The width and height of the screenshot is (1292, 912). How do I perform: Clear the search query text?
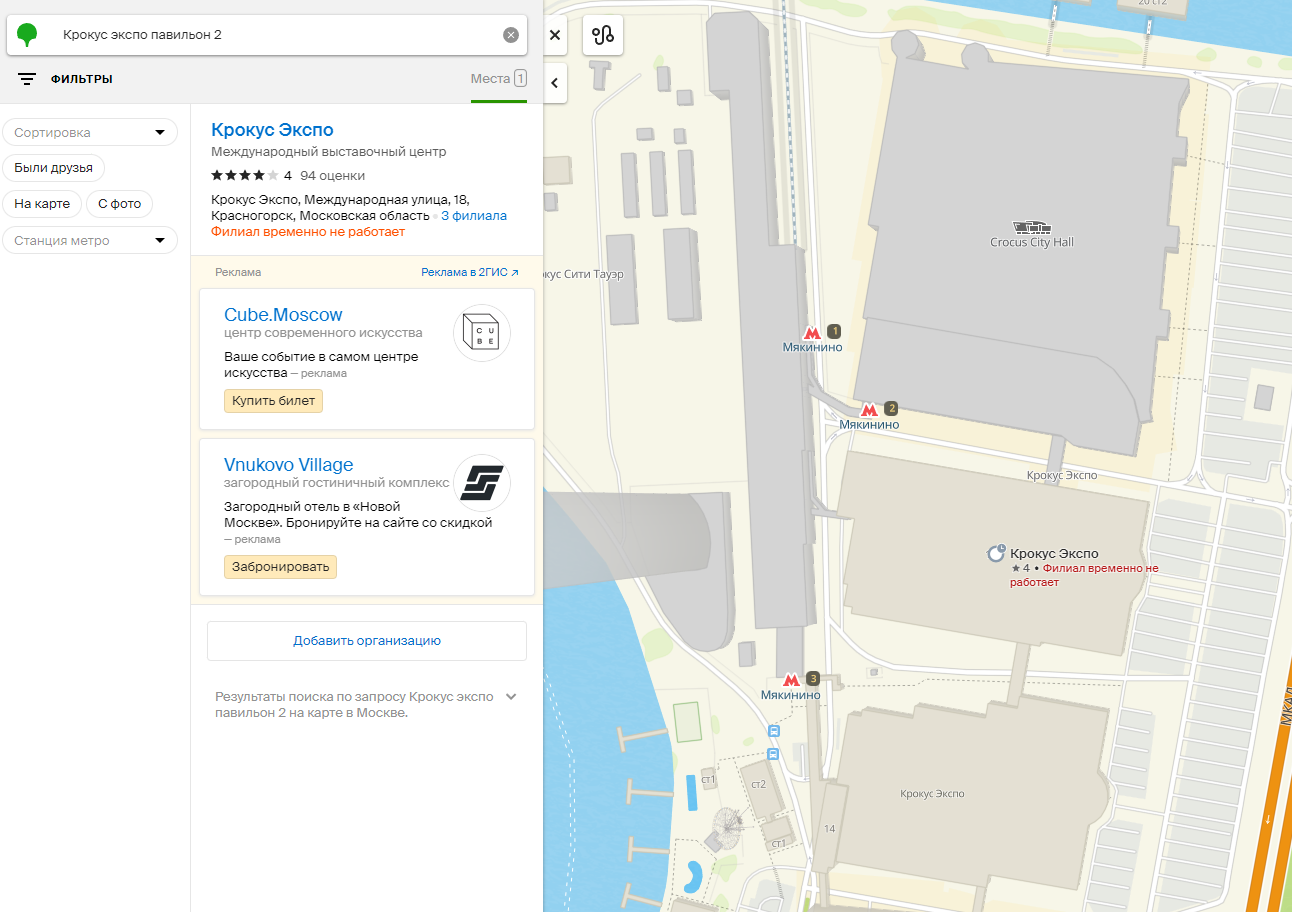(x=511, y=35)
